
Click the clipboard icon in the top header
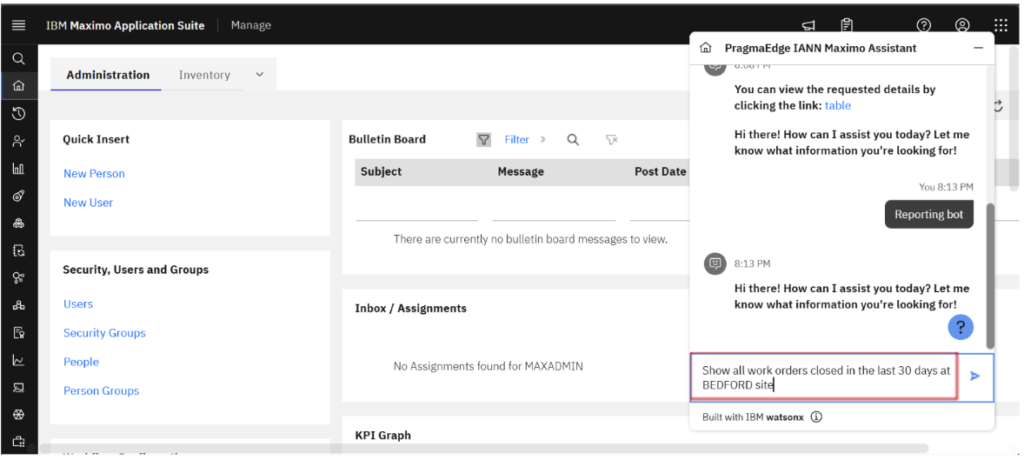pyautogui.click(x=846, y=25)
